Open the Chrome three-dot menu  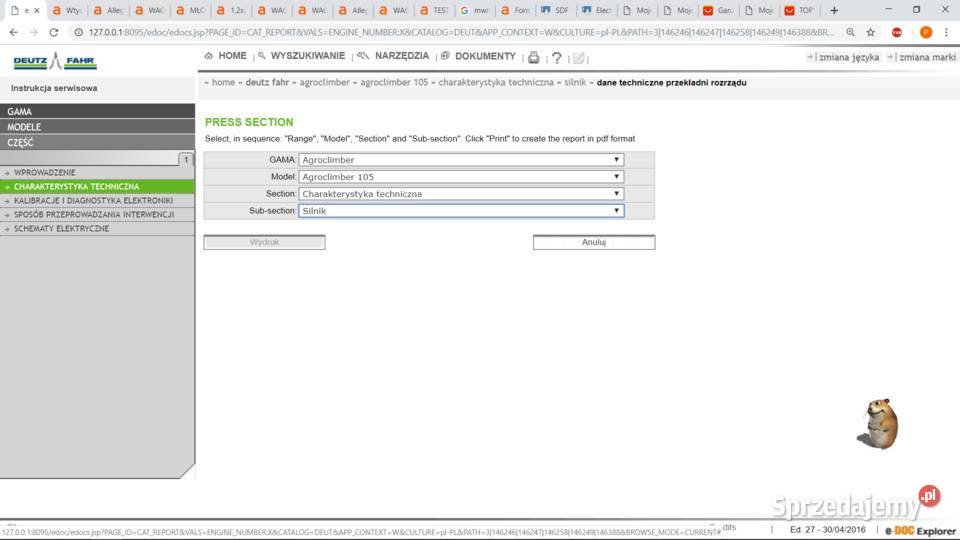pyautogui.click(x=947, y=32)
